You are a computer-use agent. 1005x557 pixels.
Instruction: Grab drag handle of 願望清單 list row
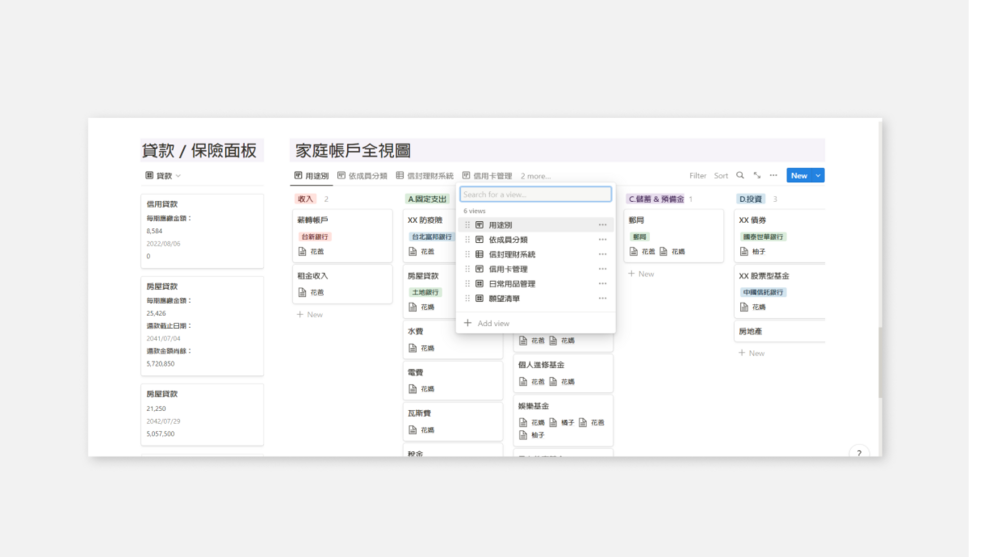click(467, 299)
